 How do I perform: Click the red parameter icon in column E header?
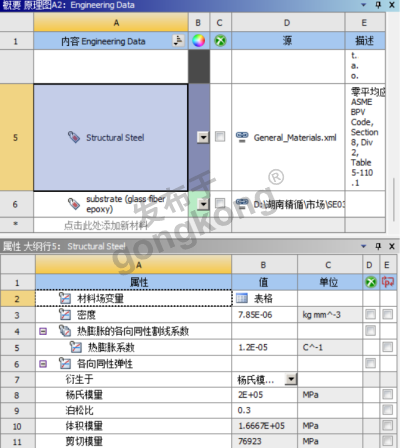(387, 282)
